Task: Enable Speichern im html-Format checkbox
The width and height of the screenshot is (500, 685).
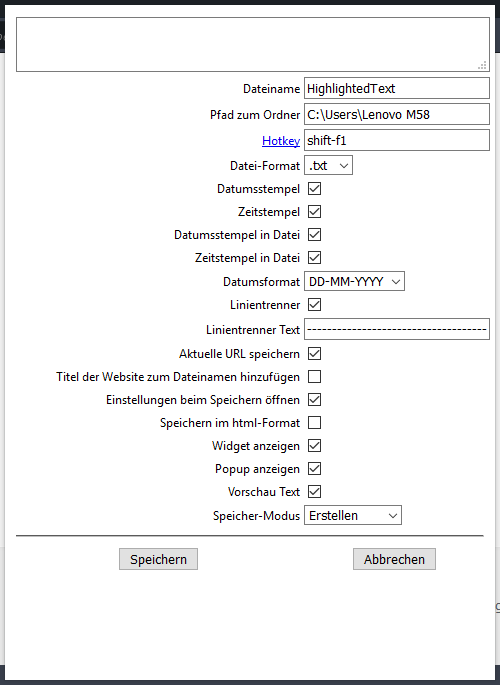Action: tap(314, 422)
